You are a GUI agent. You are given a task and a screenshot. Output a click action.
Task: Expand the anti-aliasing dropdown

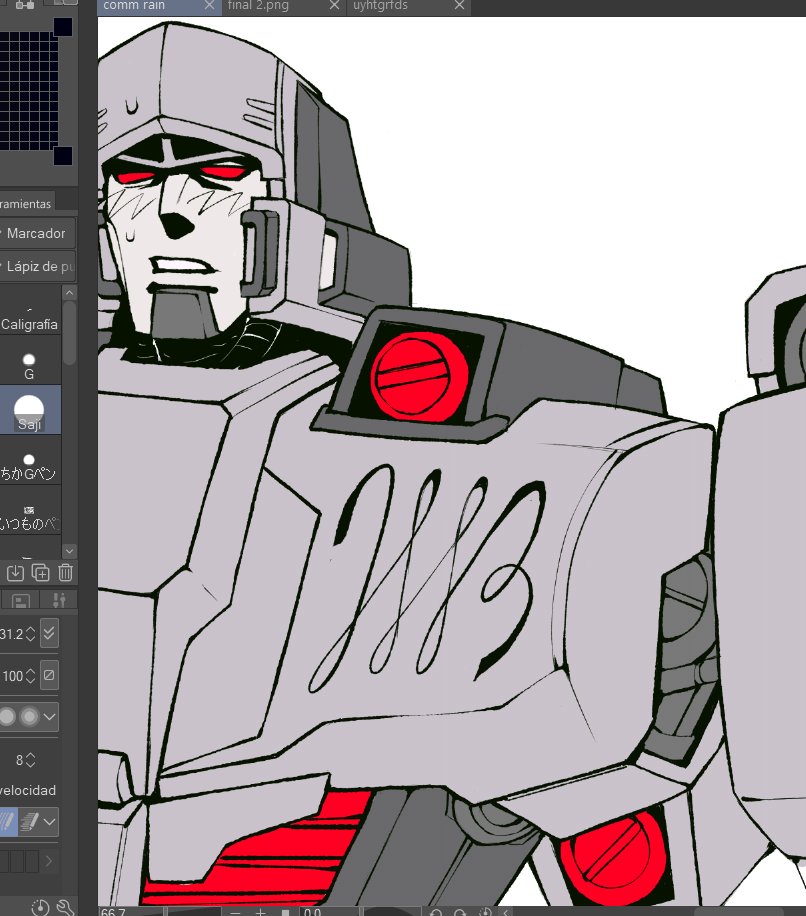tap(50, 716)
